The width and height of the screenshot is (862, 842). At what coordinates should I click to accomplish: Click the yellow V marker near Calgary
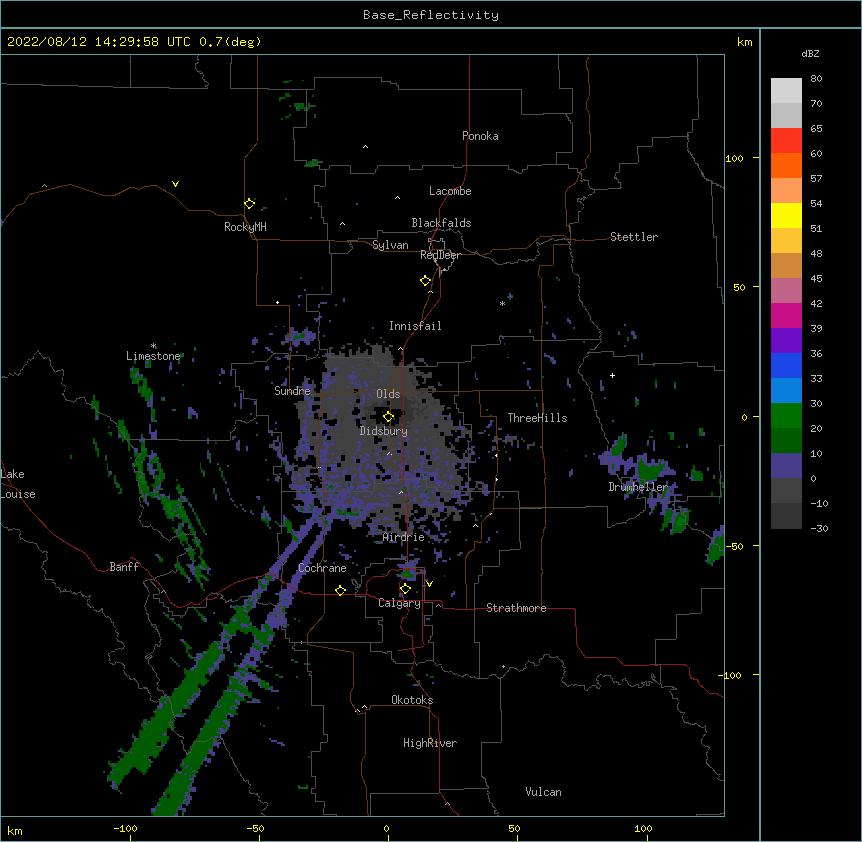[429, 584]
